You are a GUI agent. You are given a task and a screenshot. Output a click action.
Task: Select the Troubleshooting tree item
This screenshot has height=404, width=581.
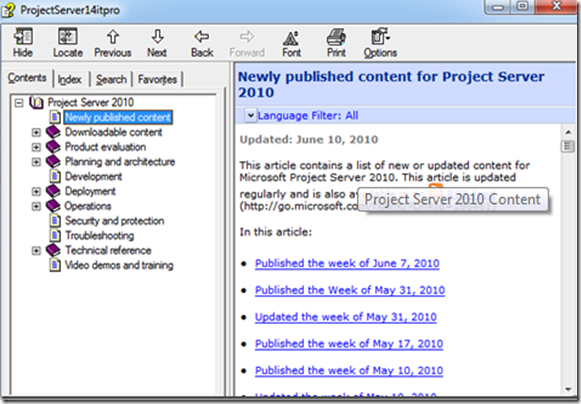click(100, 236)
